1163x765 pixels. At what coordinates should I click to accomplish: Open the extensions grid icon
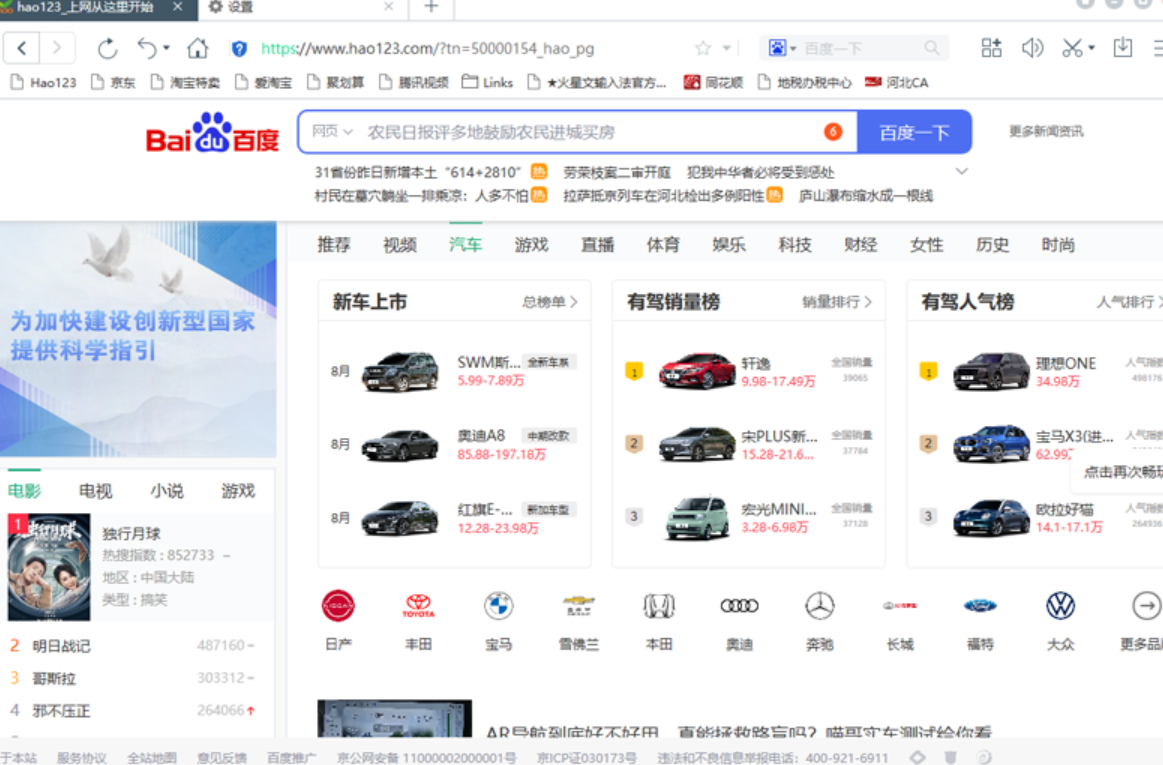991,49
